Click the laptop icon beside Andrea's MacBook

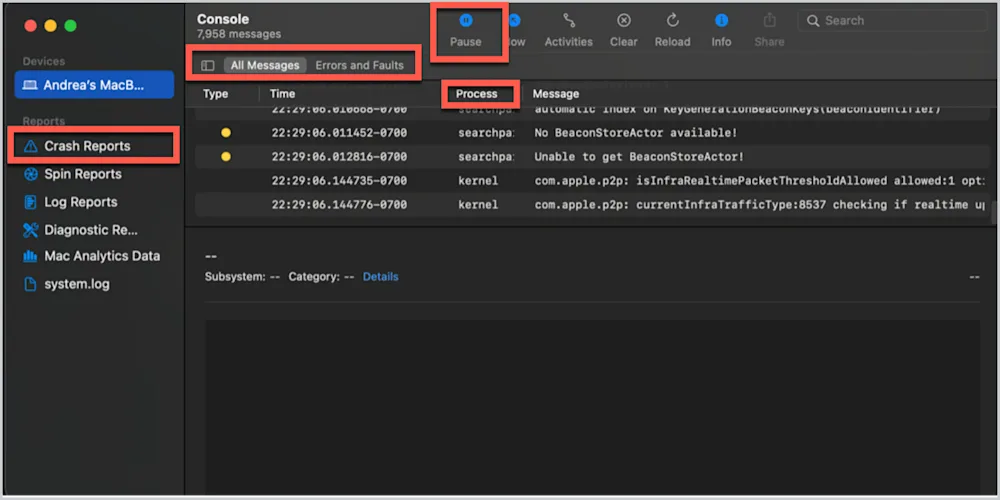[30, 85]
